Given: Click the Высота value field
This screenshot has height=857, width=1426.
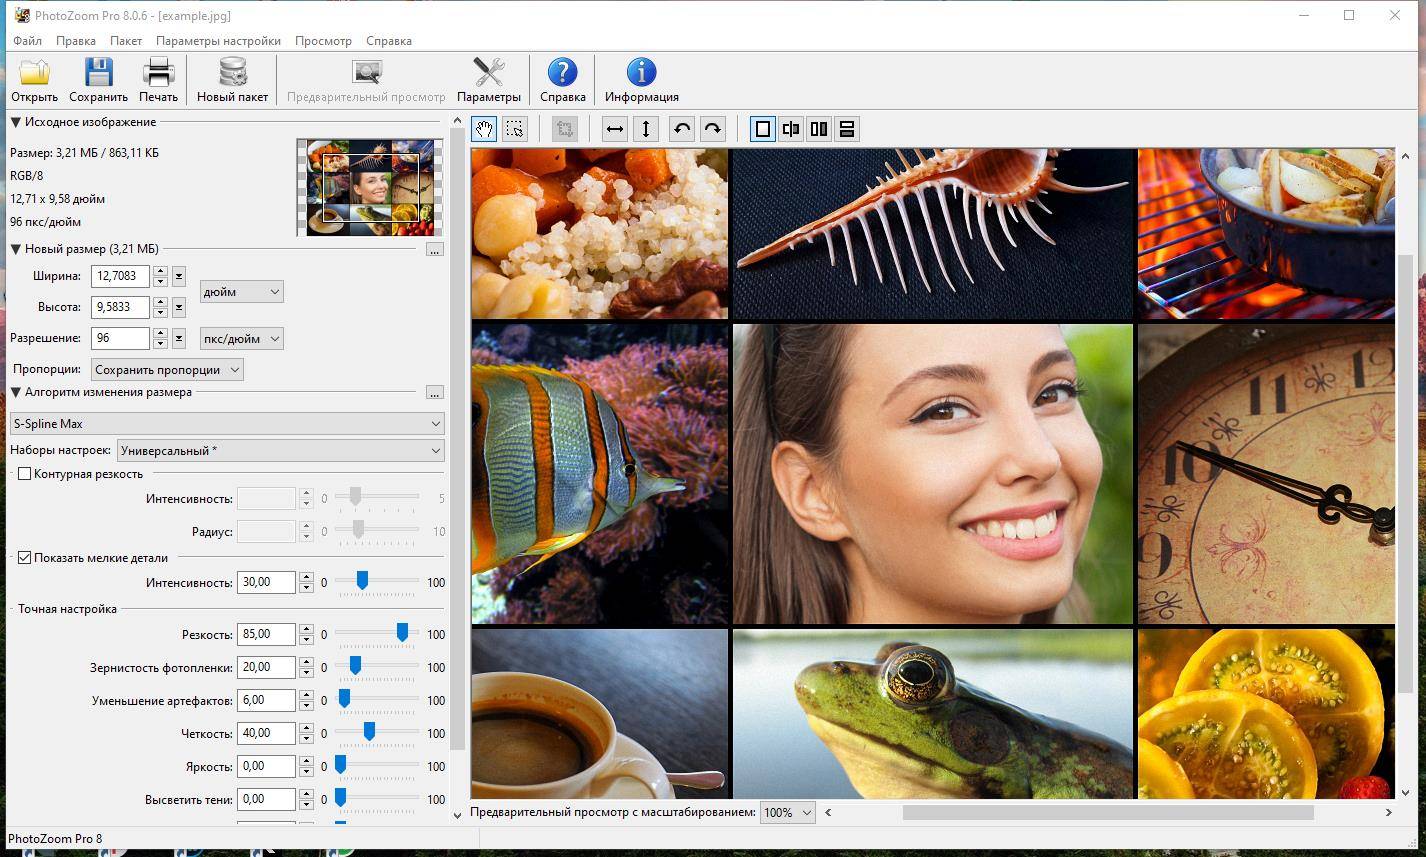Looking at the screenshot, I should pyautogui.click(x=120, y=307).
